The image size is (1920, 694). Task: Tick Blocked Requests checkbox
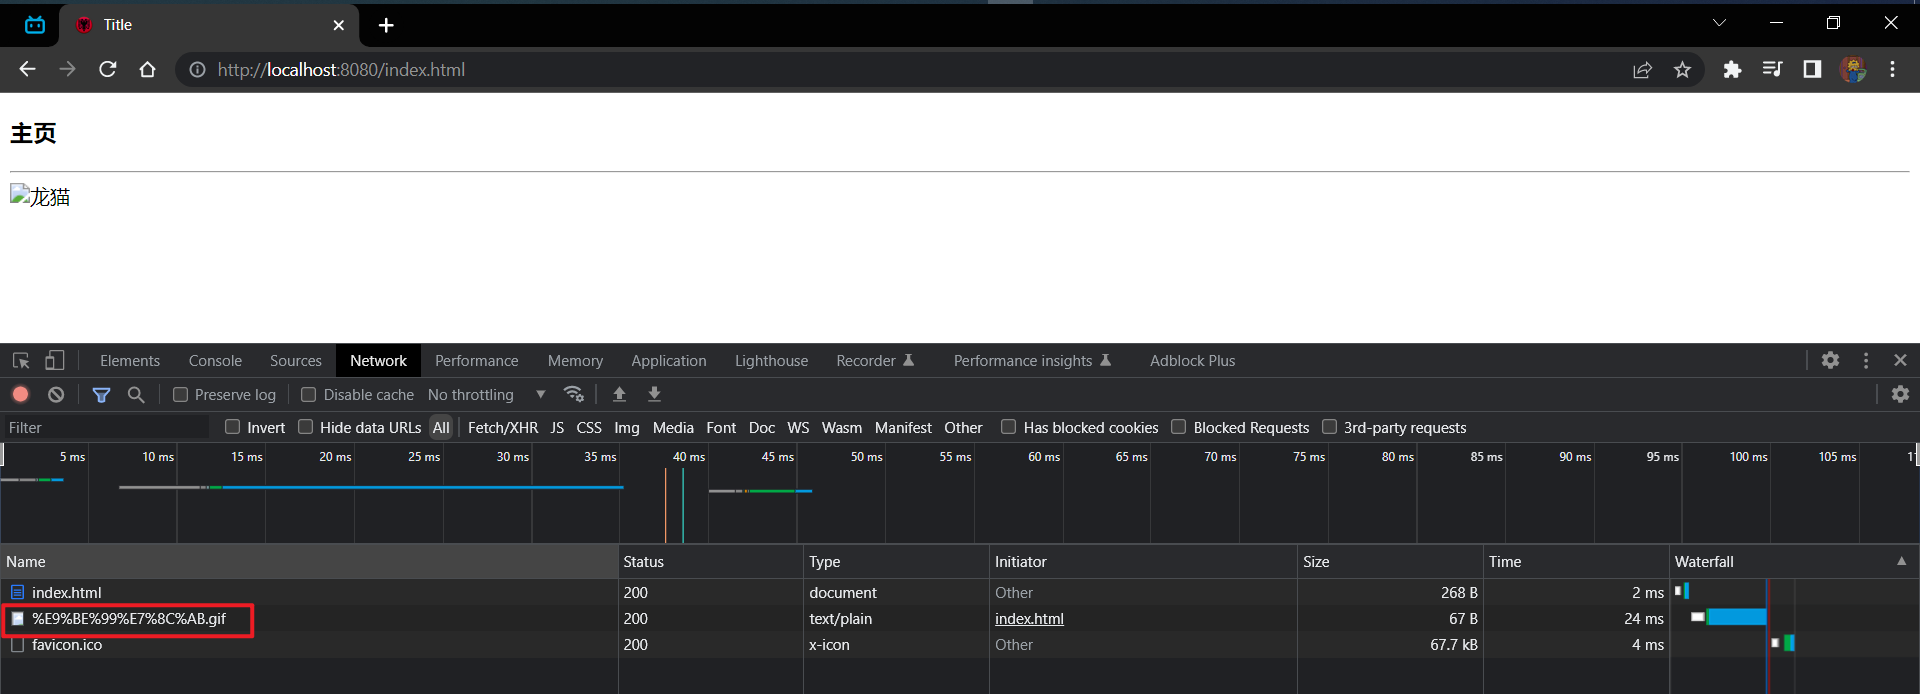[1179, 427]
